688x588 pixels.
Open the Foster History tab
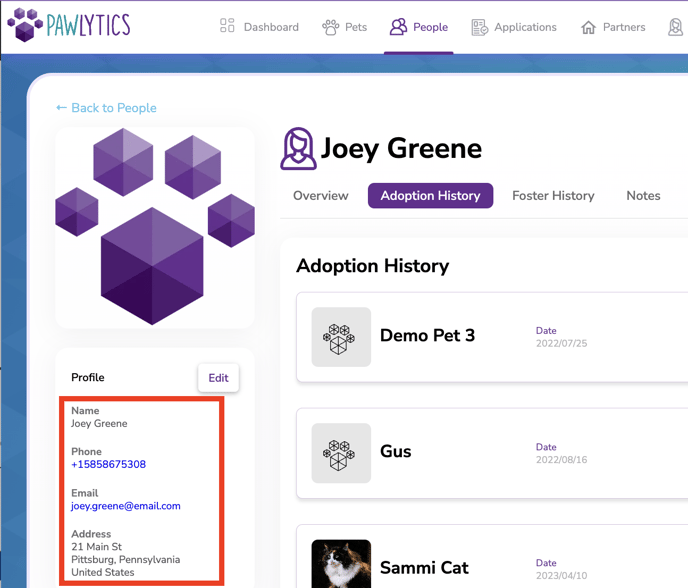coord(553,196)
